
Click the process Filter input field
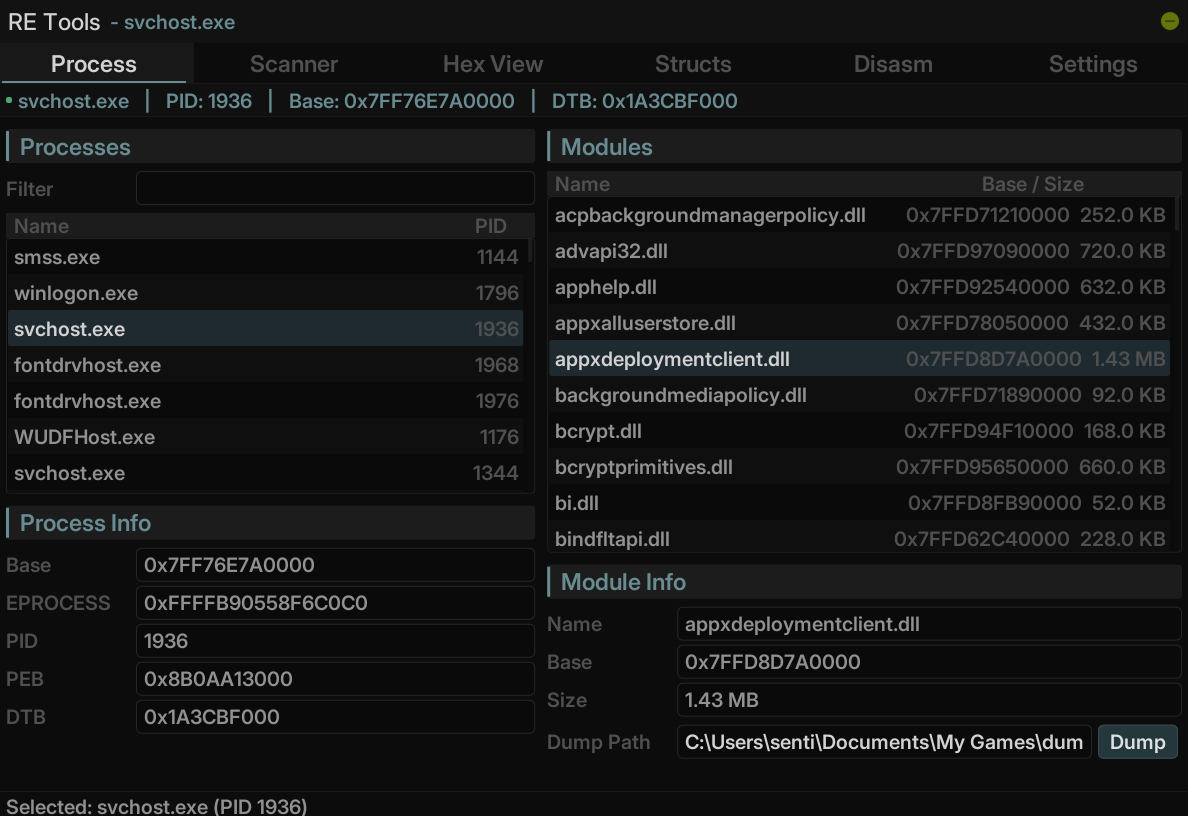334,189
